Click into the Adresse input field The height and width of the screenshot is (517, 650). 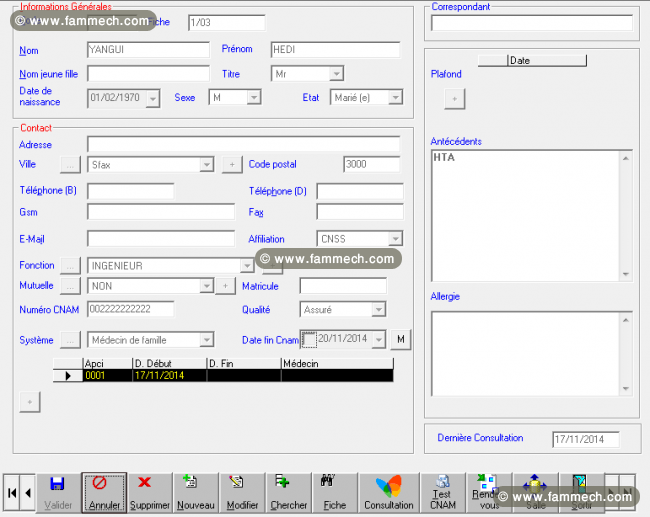pos(244,144)
